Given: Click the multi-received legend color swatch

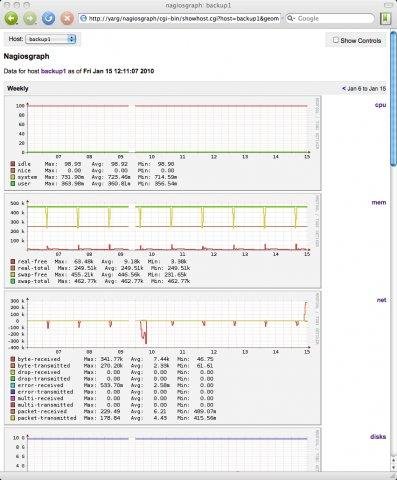Looking at the screenshot, I should tap(13, 398).
